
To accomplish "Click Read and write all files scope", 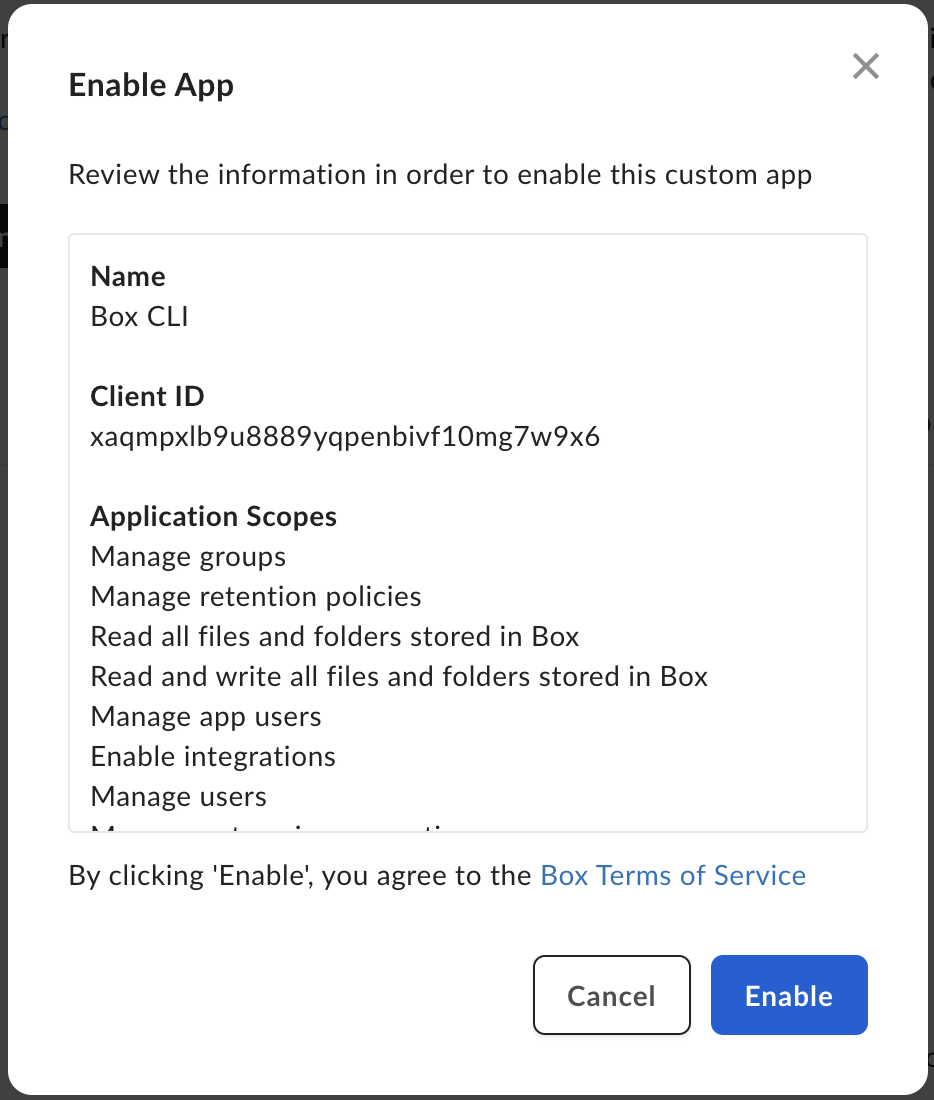I will coord(399,677).
